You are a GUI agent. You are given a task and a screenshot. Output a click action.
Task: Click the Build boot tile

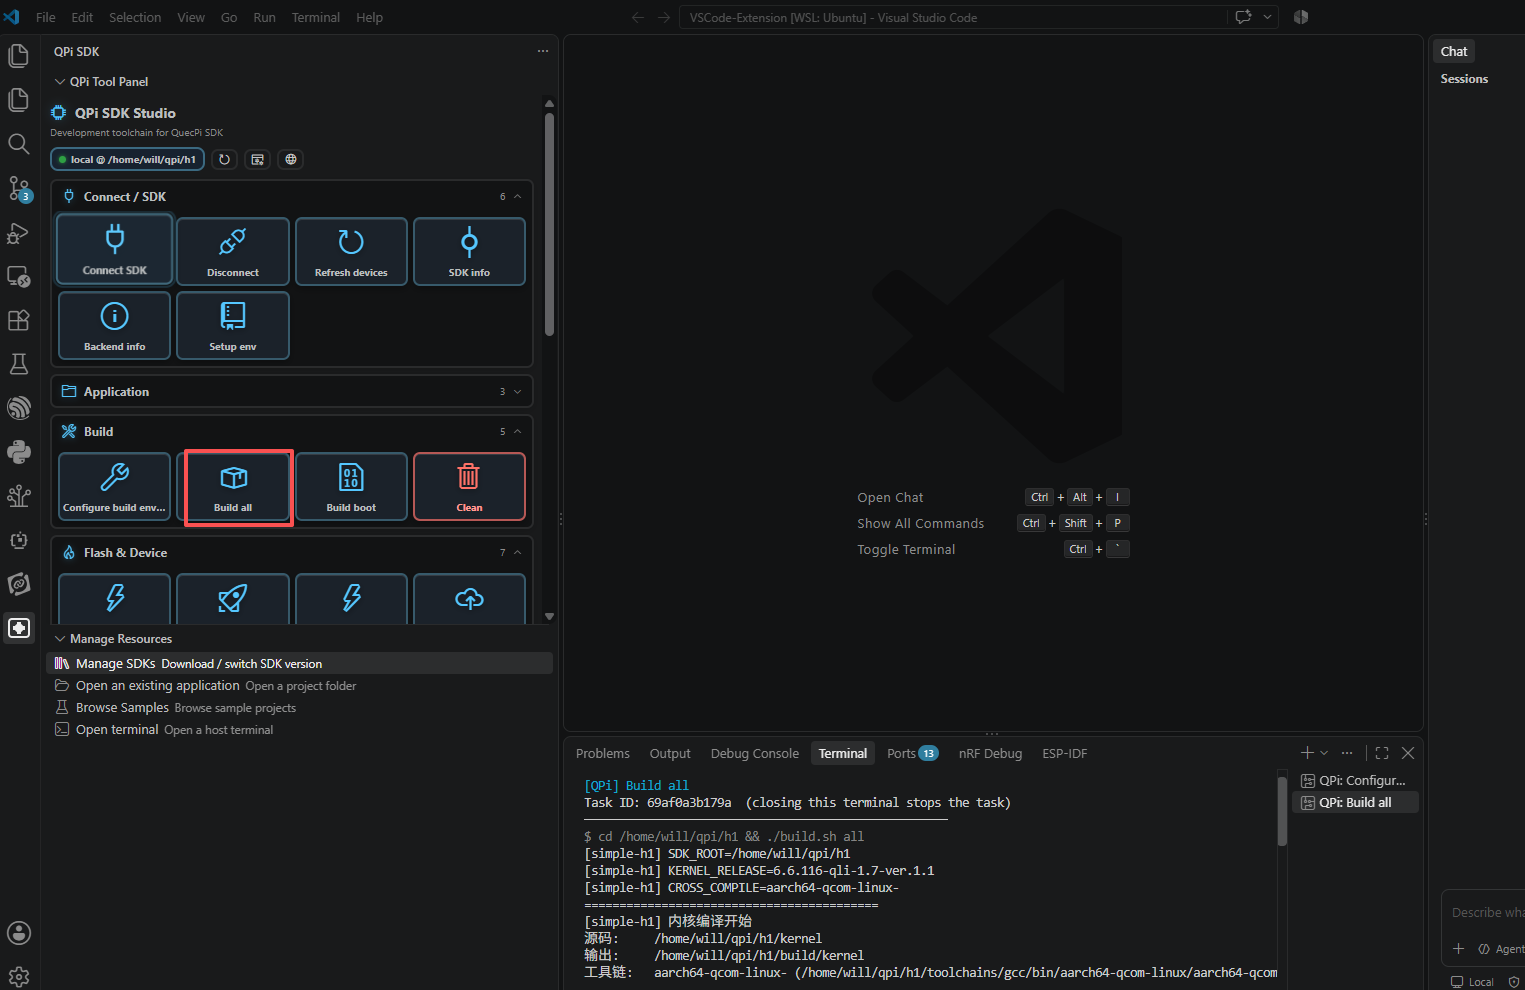351,486
